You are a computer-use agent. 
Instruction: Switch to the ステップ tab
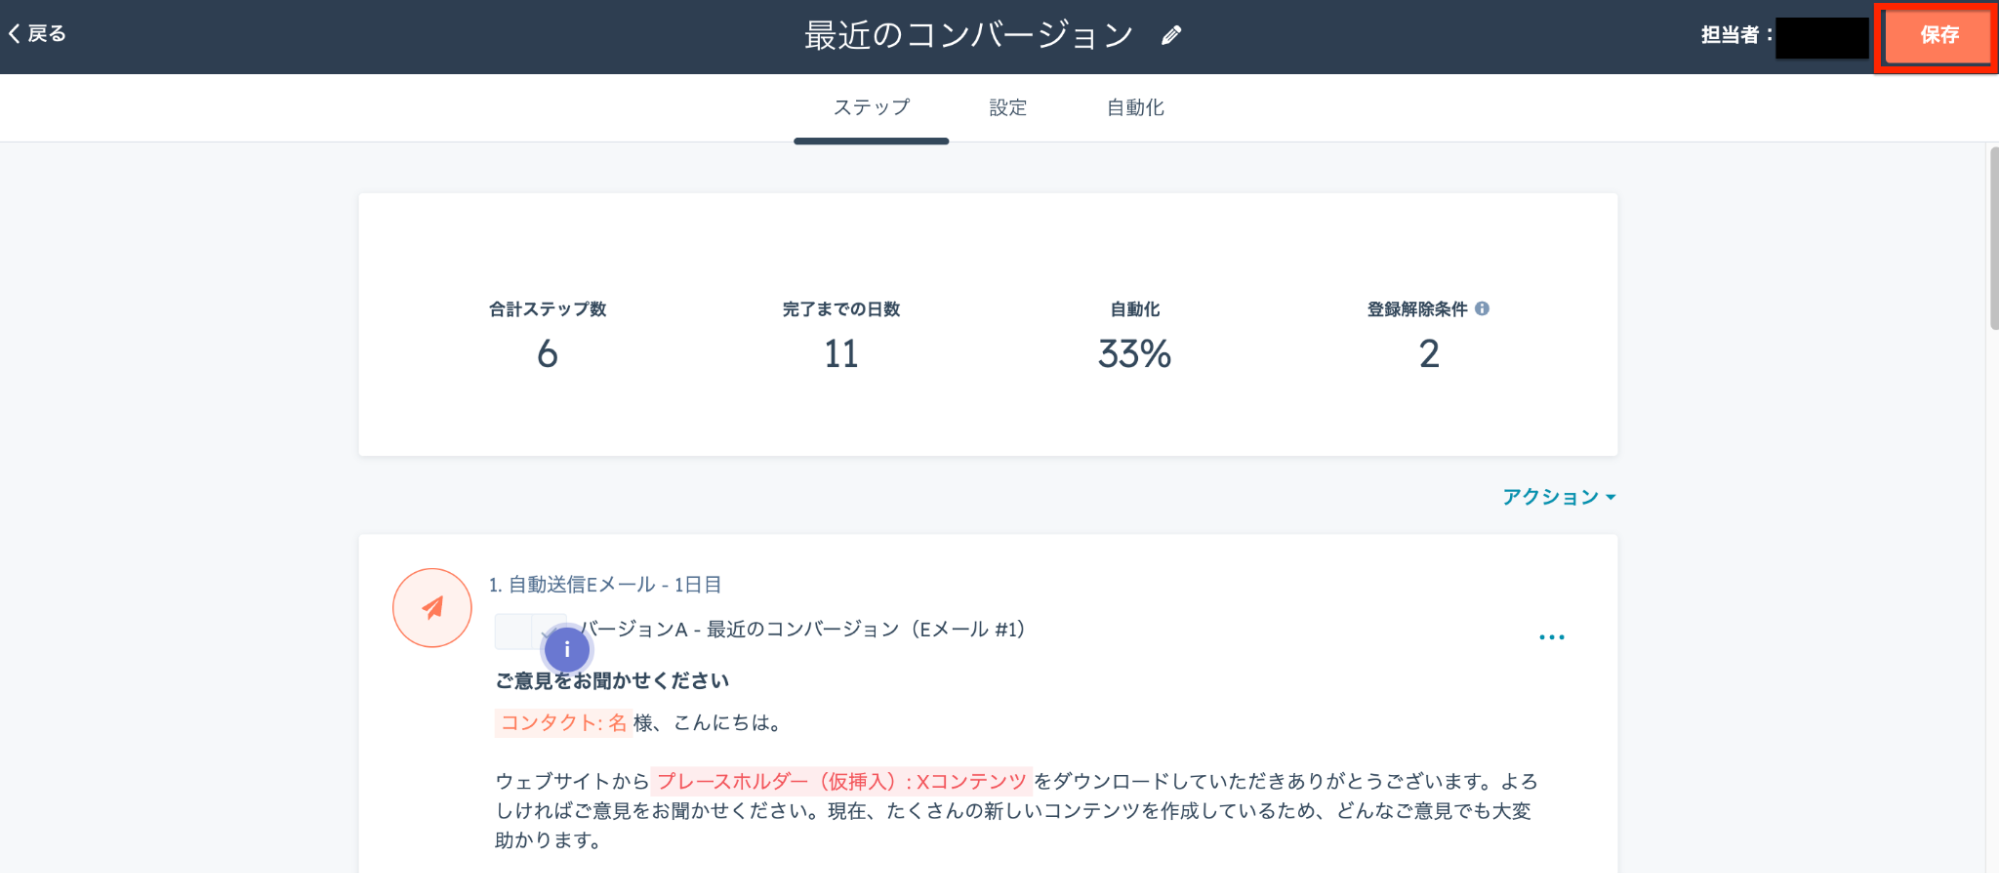871,108
